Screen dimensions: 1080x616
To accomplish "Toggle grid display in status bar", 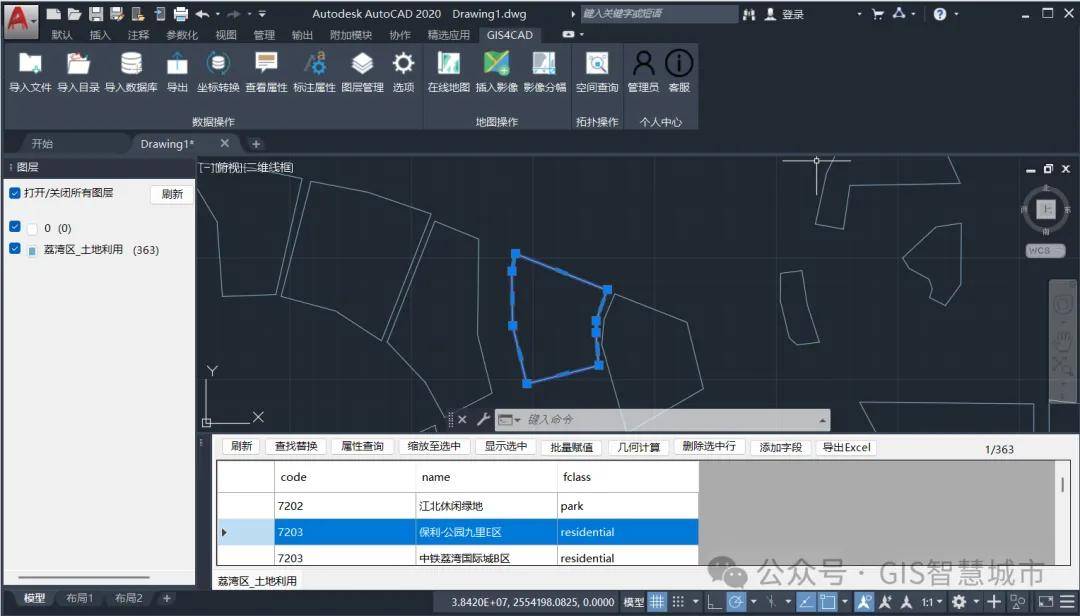I will (x=657, y=602).
